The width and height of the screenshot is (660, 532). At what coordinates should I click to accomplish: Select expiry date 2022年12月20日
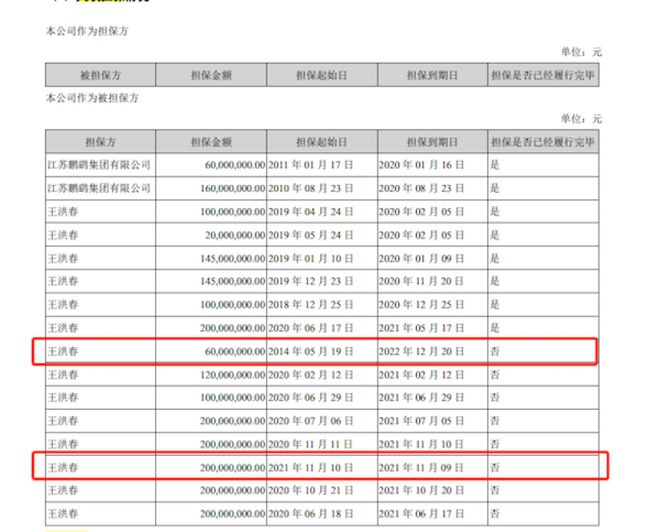(x=421, y=351)
